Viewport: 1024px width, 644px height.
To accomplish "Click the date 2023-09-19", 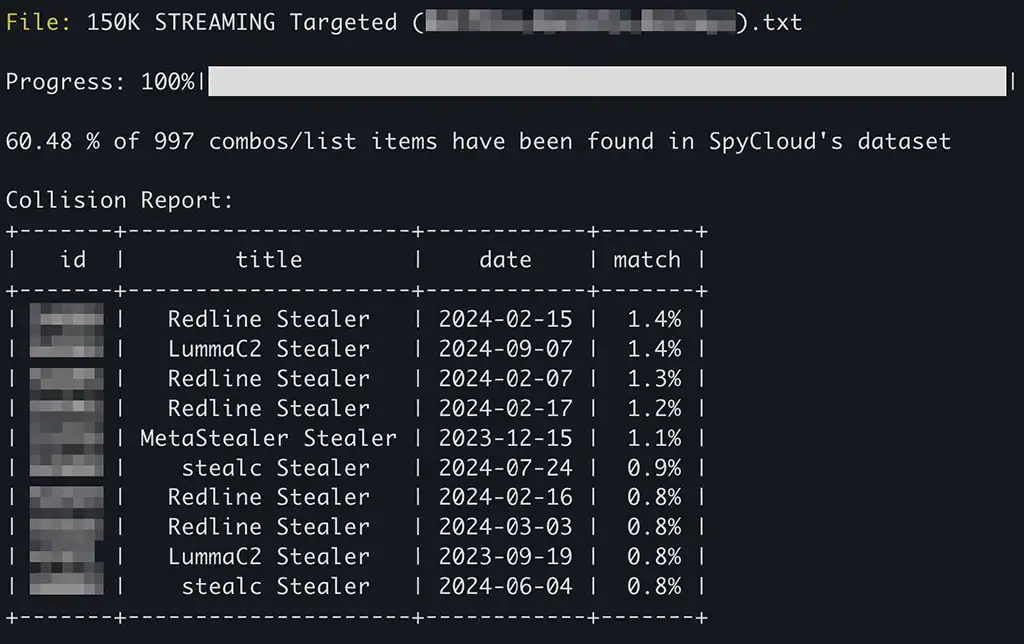I will click(505, 557).
